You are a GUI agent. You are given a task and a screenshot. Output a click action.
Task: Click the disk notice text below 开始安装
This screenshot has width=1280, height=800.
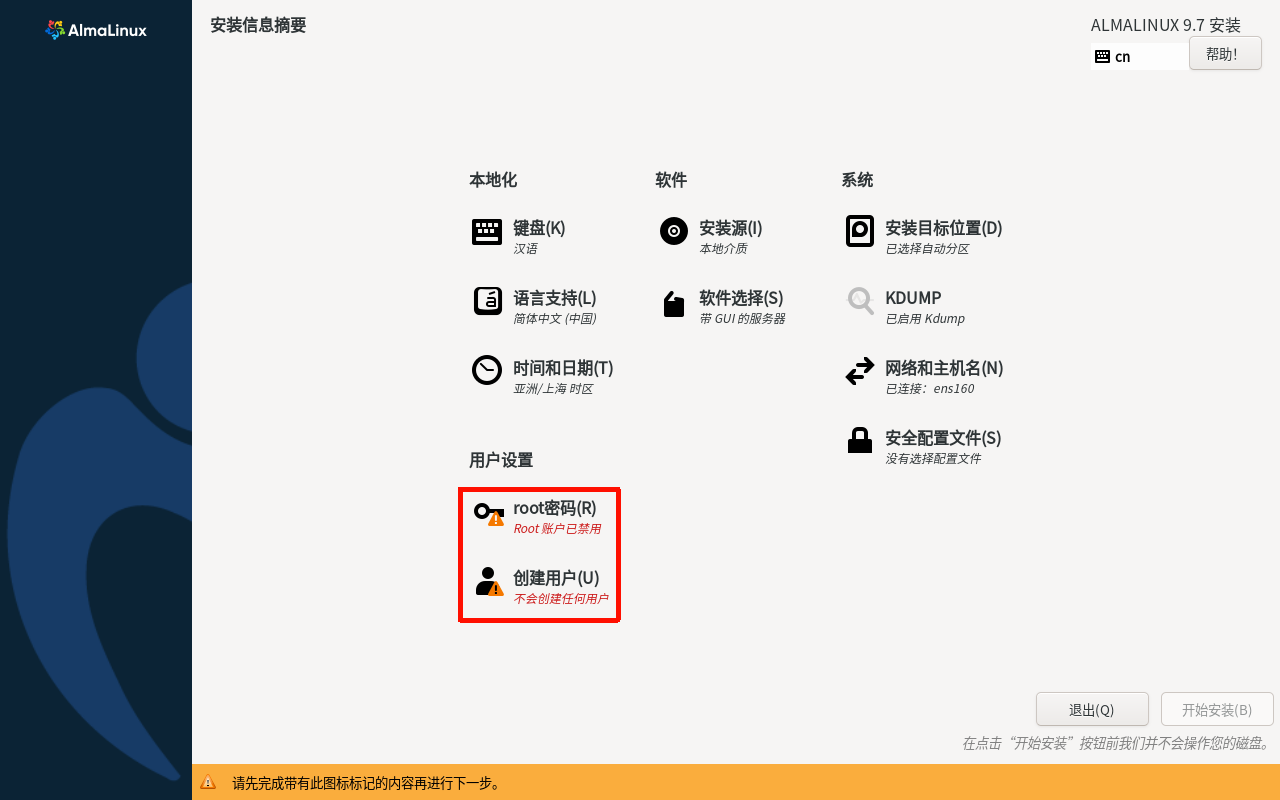(1116, 743)
